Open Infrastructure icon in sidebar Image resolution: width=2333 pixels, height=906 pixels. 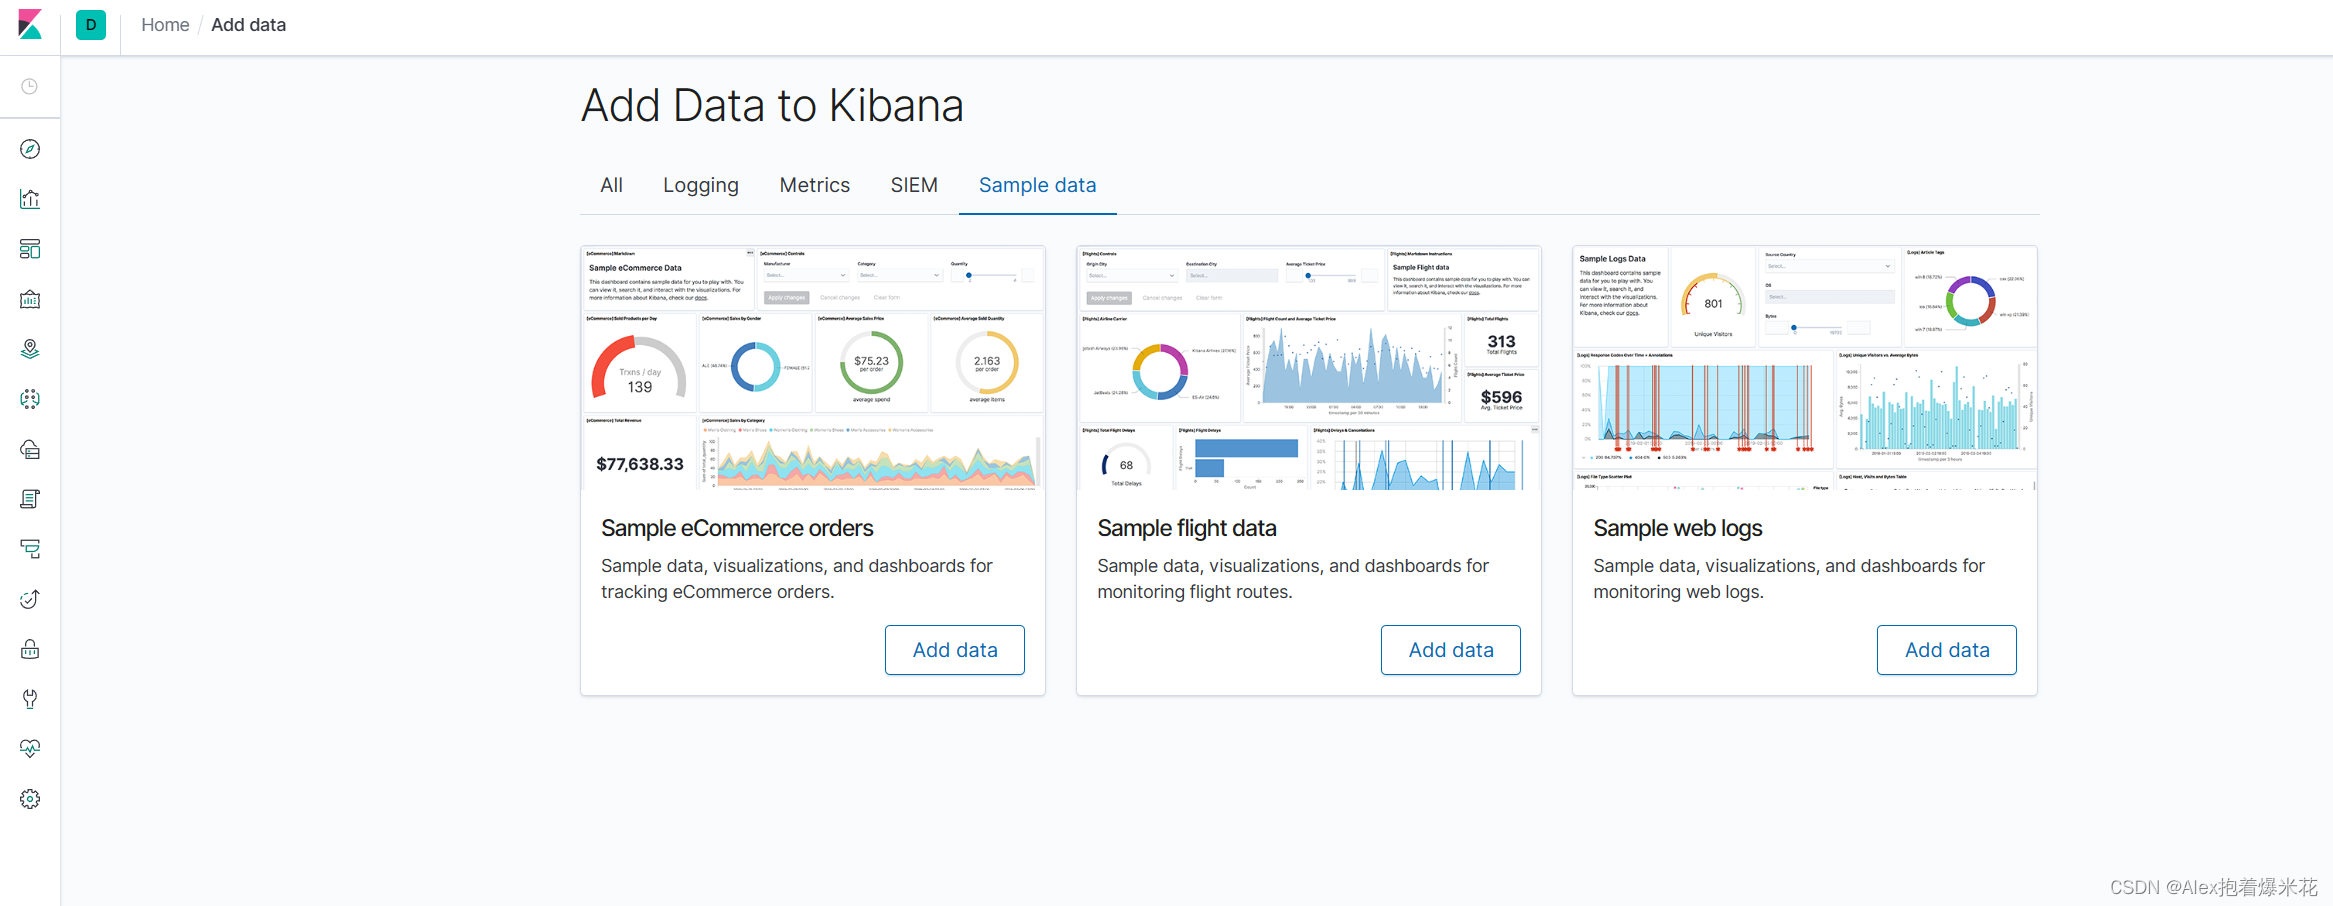[30, 449]
